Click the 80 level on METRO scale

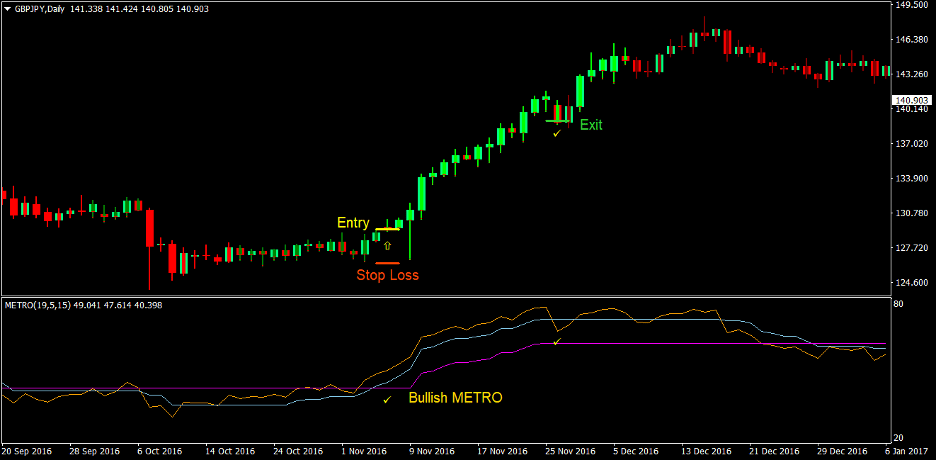899,304
